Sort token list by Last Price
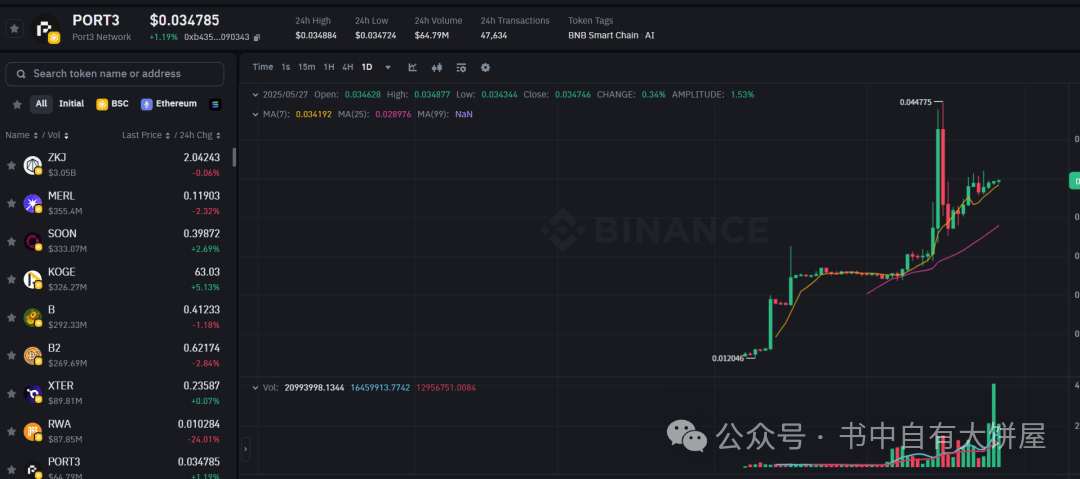The image size is (1080, 479). pyautogui.click(x=146, y=136)
